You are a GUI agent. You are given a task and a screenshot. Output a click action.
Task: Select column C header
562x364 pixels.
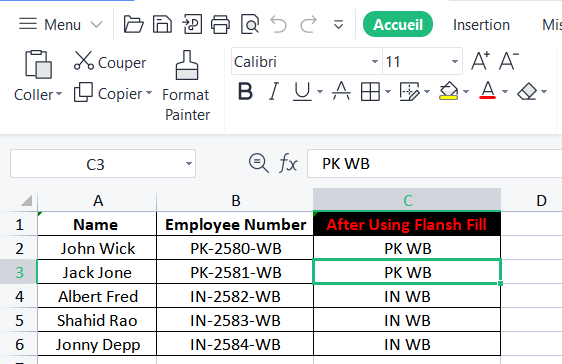407,200
